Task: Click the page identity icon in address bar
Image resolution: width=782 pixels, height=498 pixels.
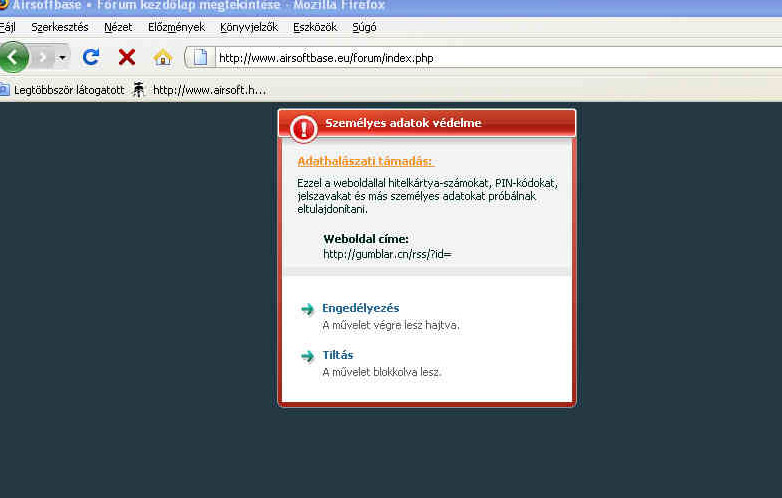Action: pyautogui.click(x=200, y=57)
